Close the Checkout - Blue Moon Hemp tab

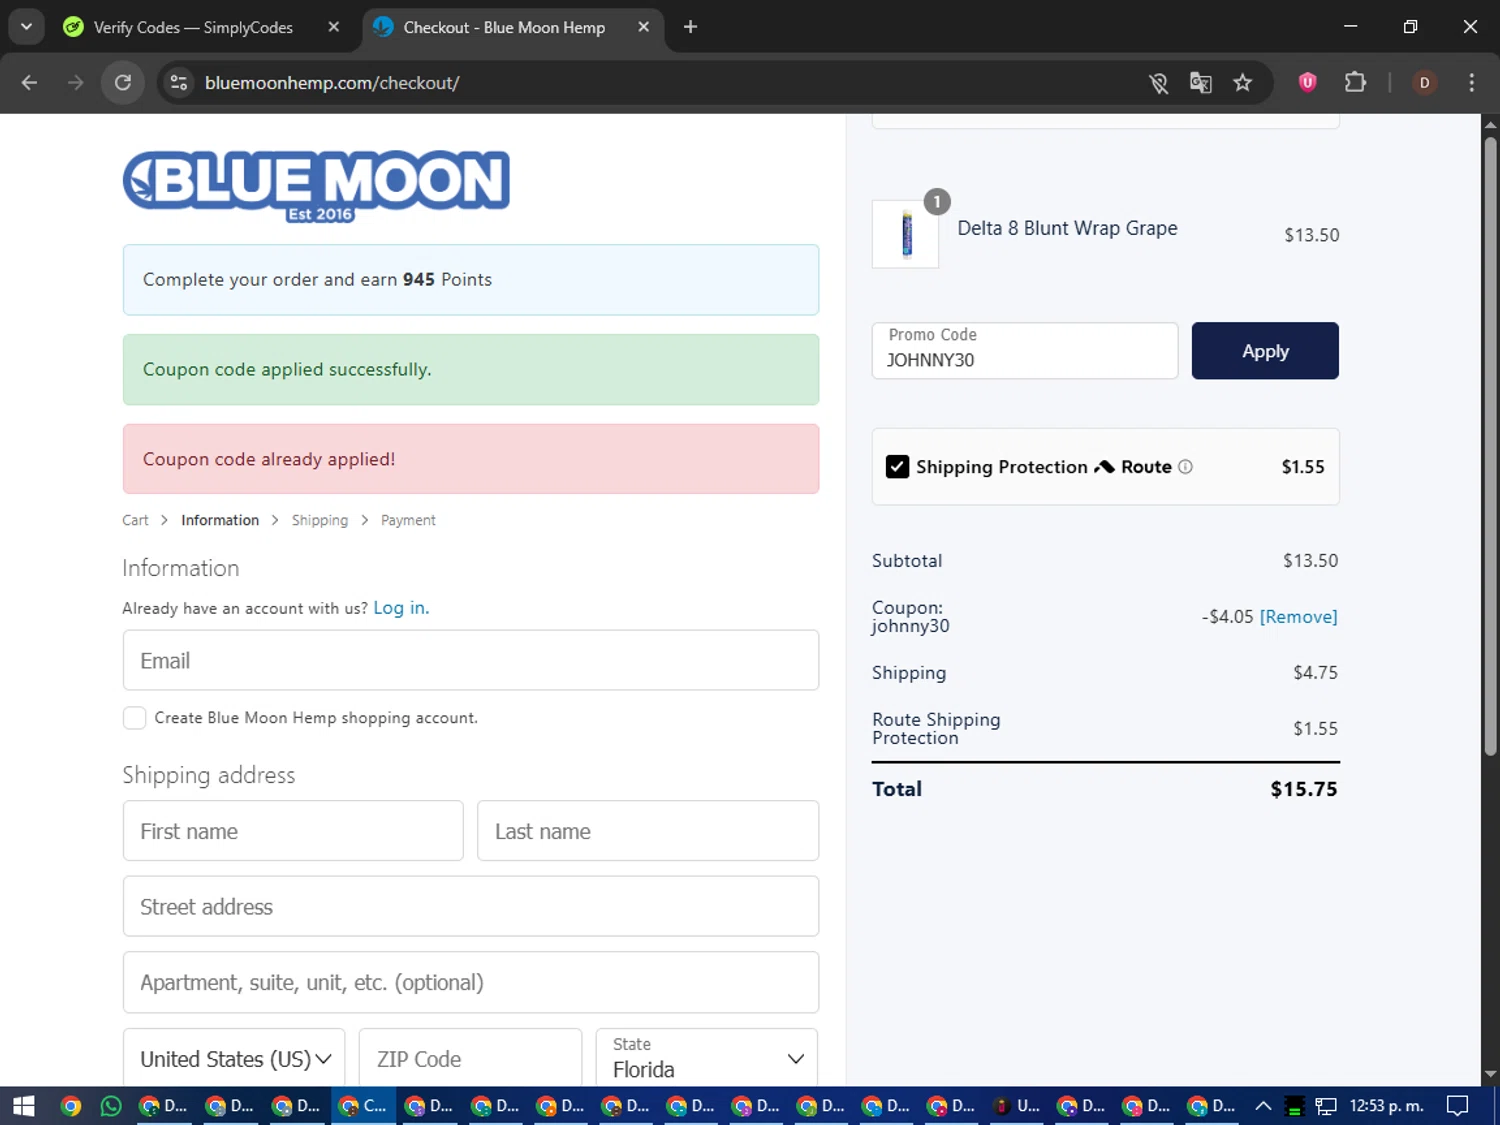click(644, 27)
